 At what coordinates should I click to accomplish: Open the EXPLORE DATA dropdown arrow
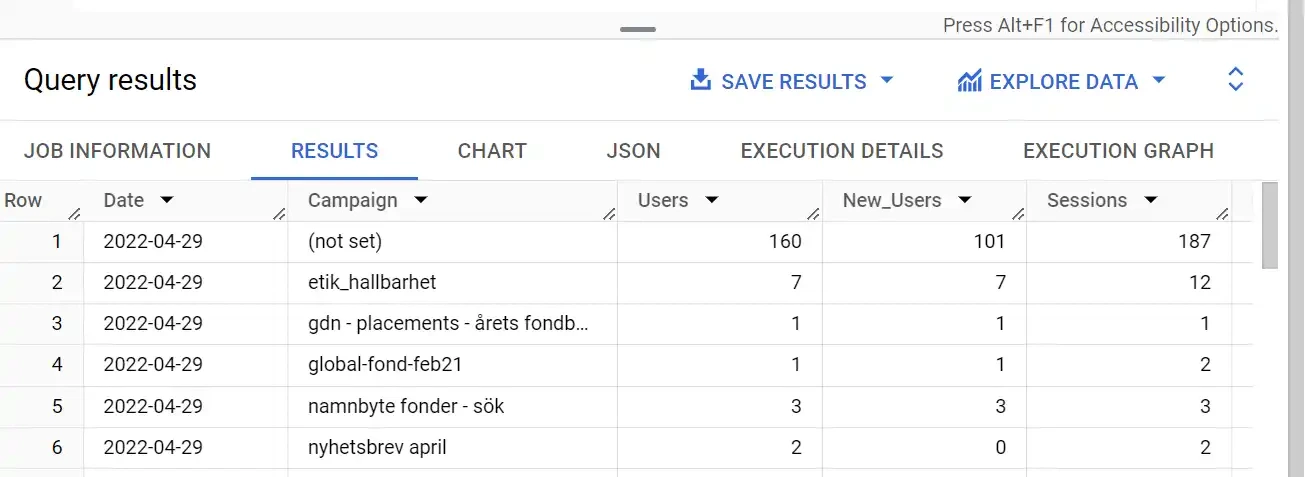1159,81
